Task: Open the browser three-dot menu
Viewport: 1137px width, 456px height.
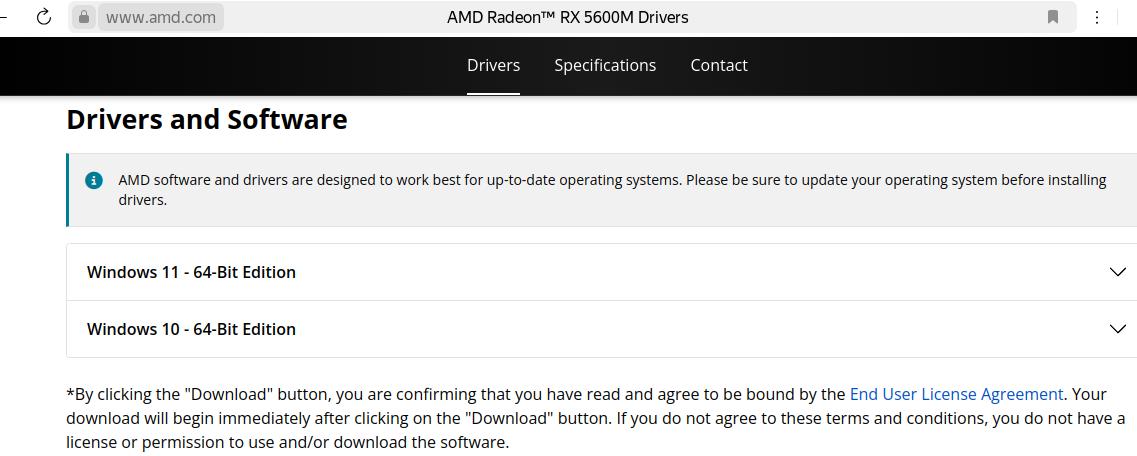Action: coord(1097,17)
